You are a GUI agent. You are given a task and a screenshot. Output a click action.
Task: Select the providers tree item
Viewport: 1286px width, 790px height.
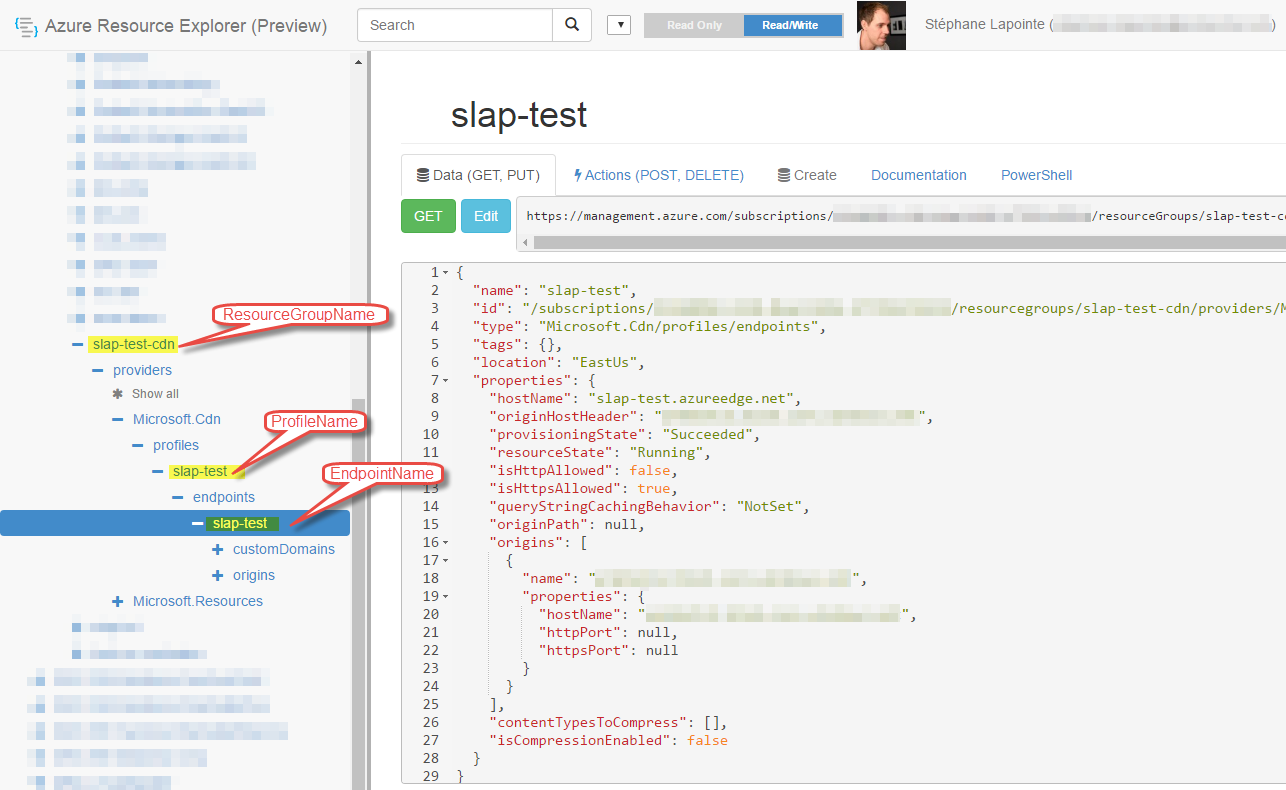coord(142,370)
